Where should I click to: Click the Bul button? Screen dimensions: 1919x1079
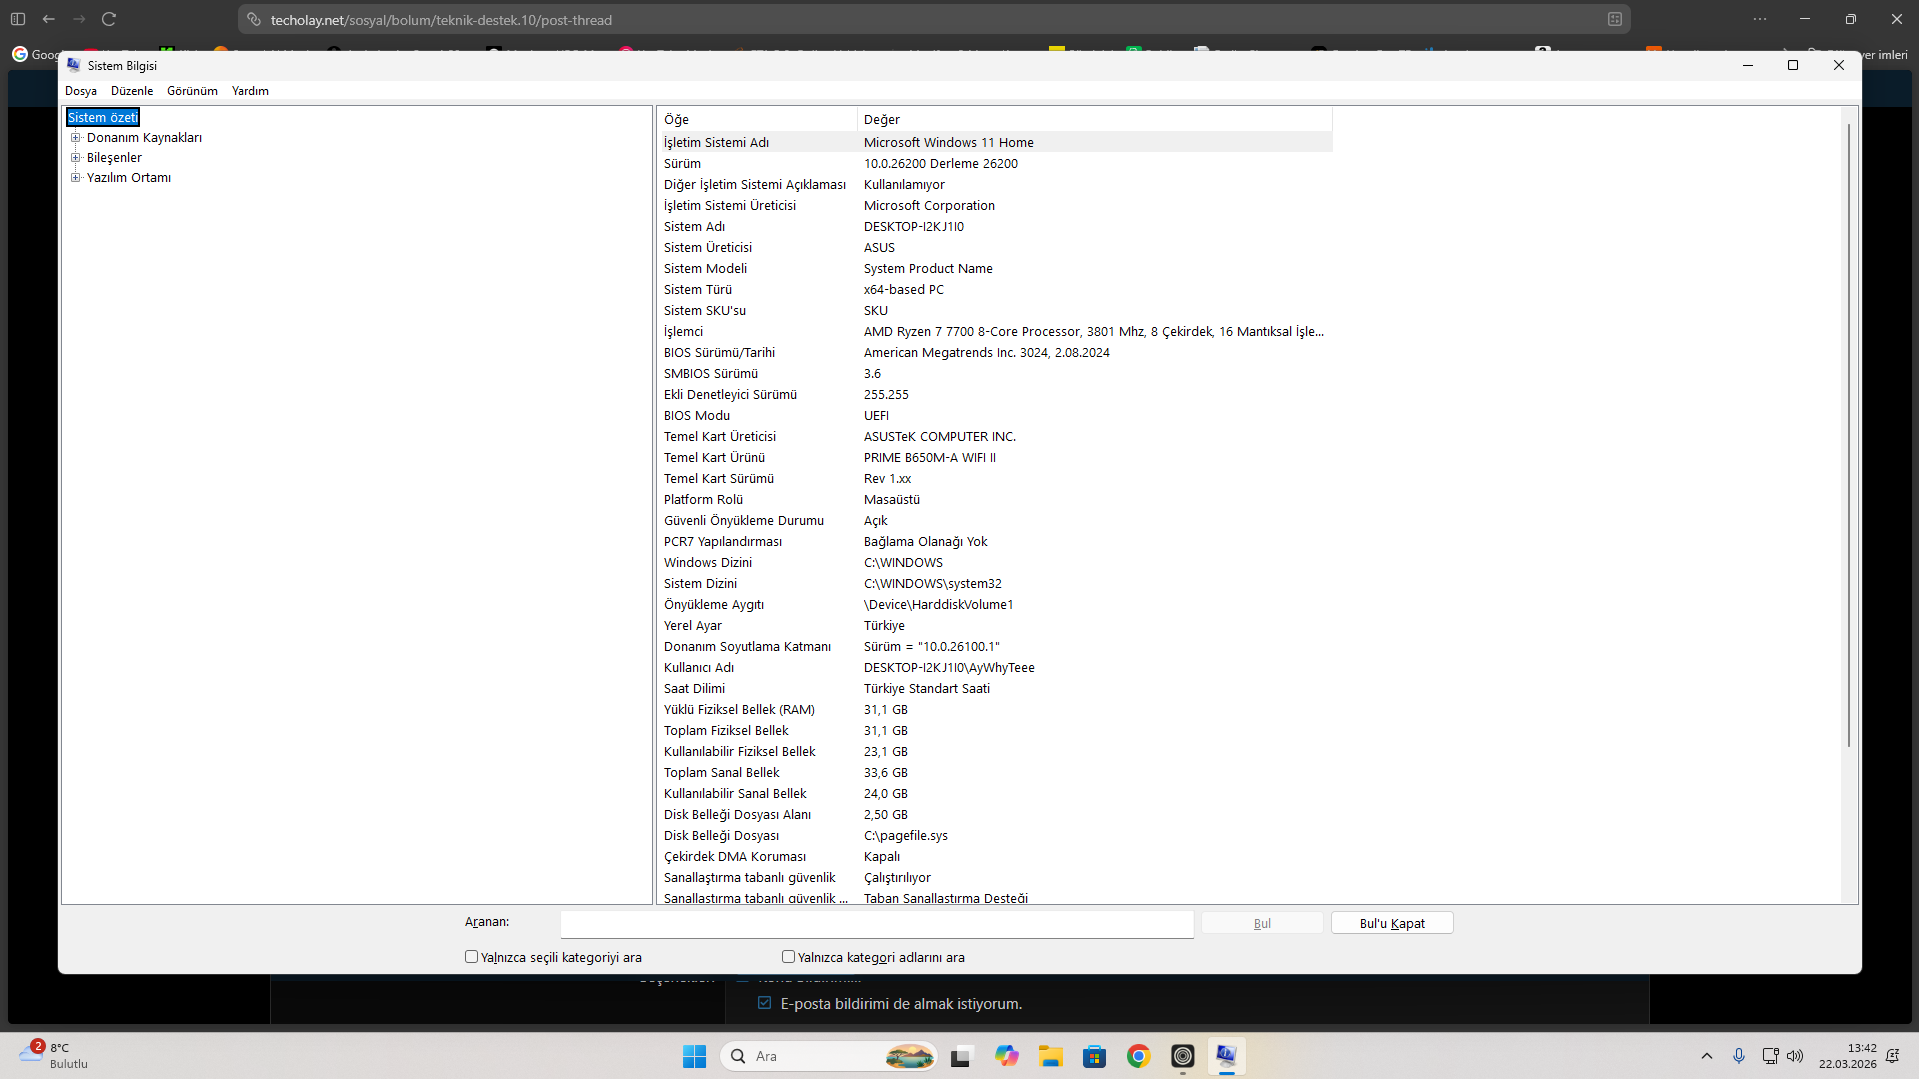1262,923
